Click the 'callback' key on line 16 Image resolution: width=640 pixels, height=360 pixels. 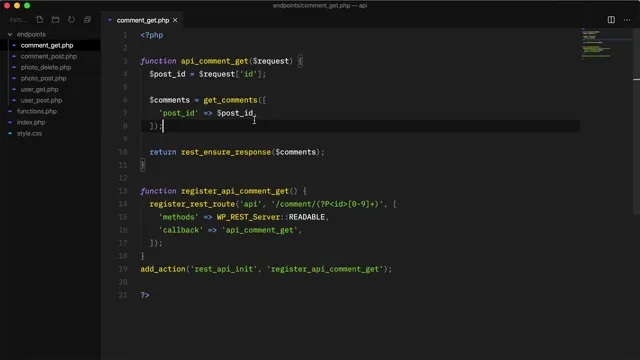click(181, 230)
